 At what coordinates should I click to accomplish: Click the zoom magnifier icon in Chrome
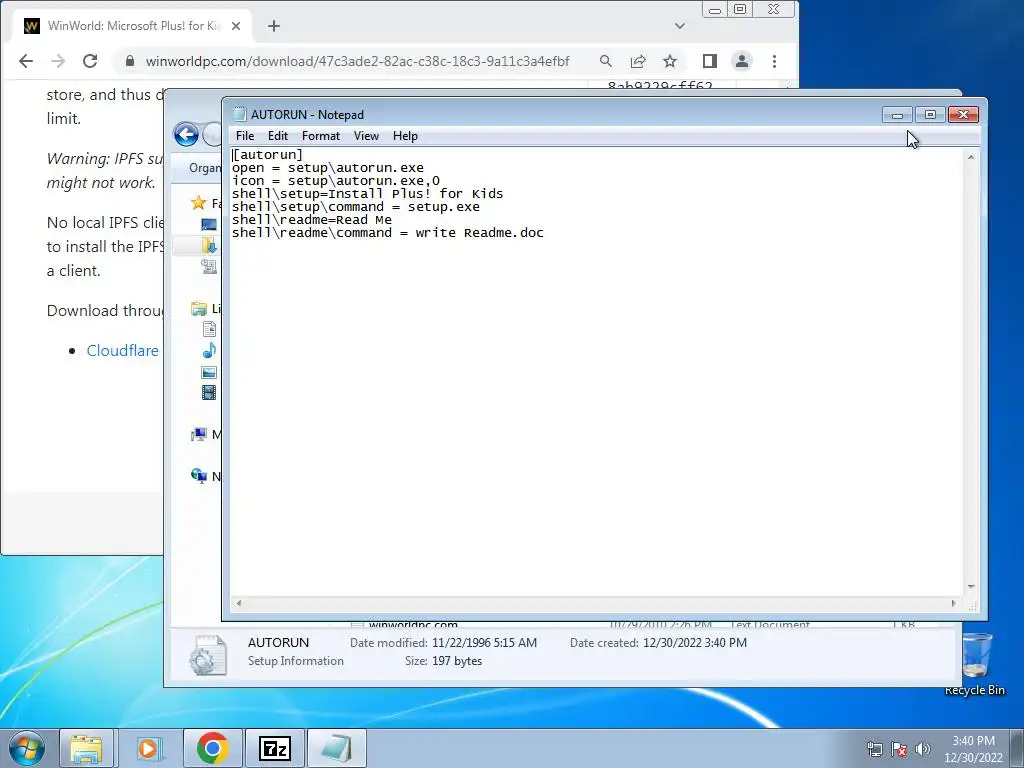pos(606,61)
